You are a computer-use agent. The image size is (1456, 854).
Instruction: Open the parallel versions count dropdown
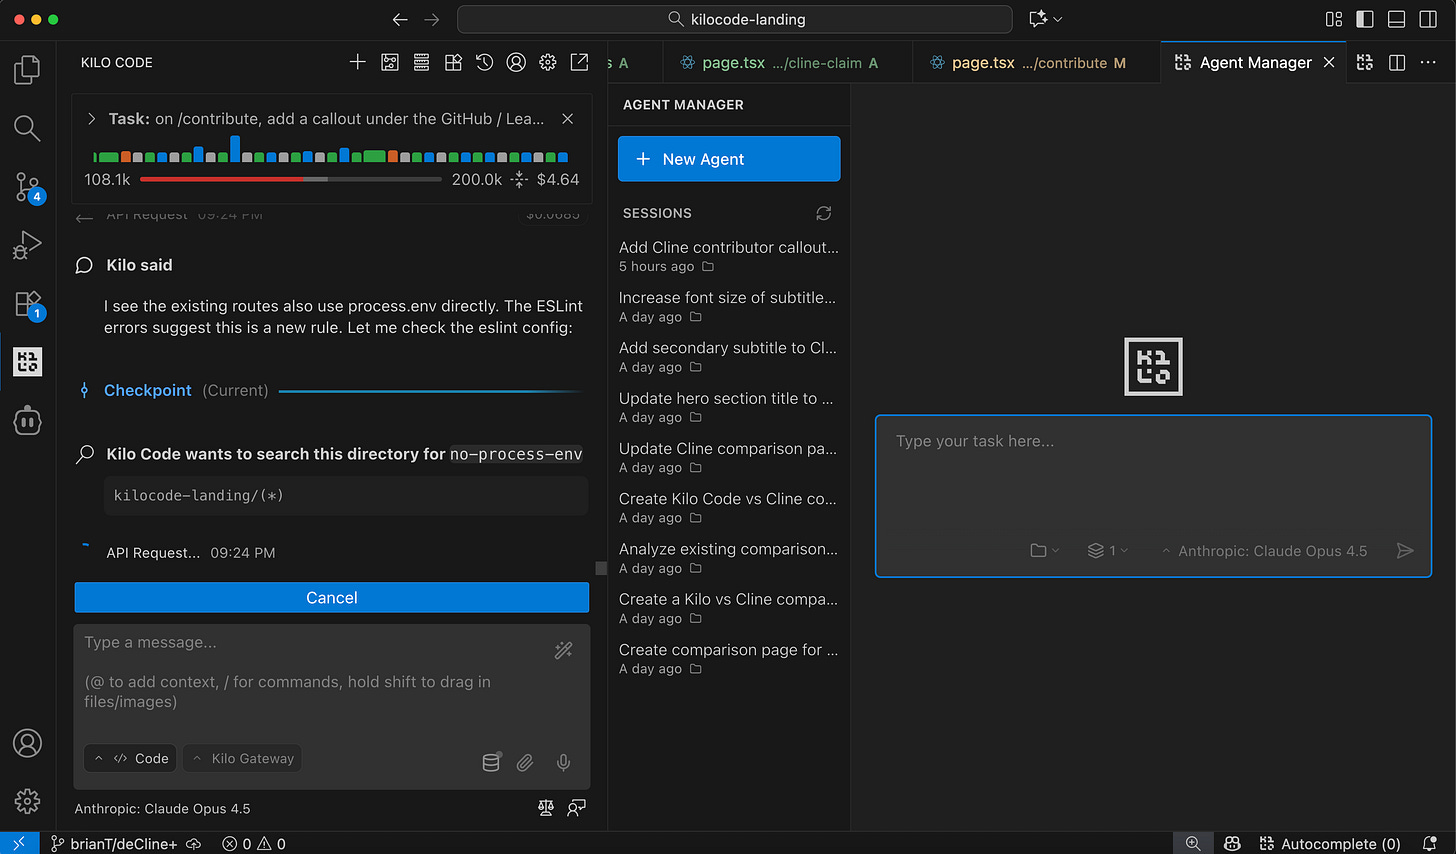1107,550
